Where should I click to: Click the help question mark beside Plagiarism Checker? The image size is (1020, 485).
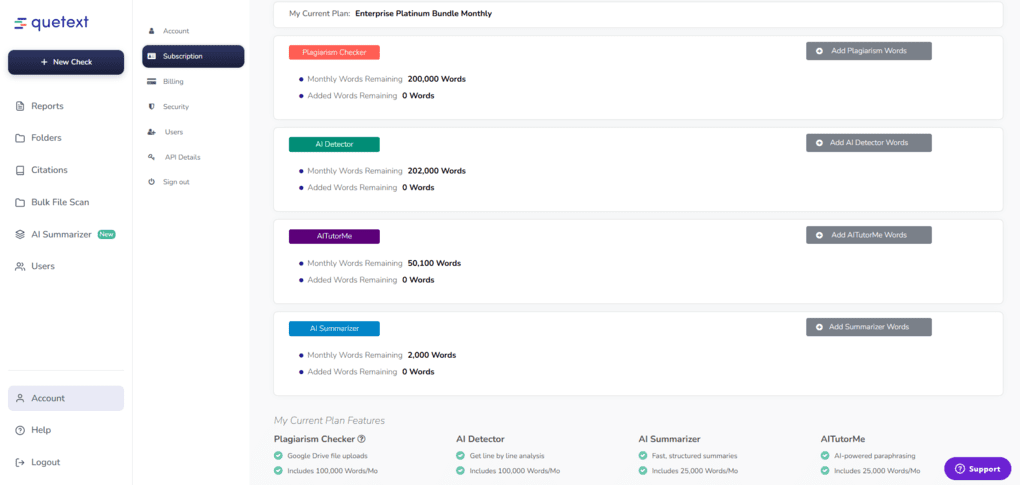pos(362,438)
